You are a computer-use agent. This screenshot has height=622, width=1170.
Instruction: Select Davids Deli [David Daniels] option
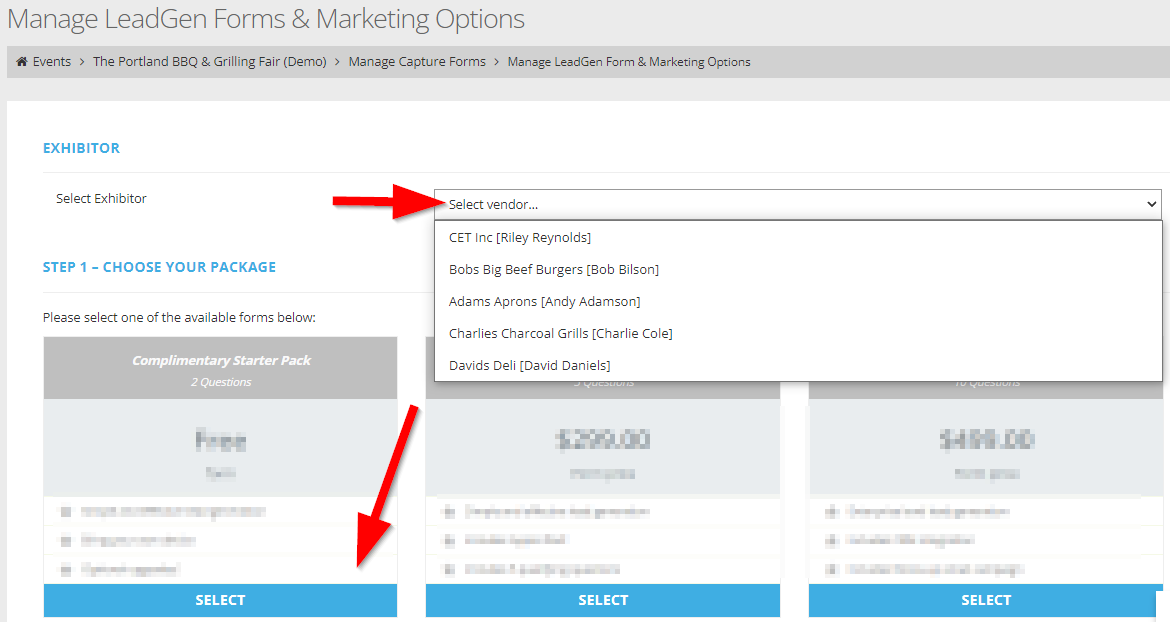tap(798, 365)
